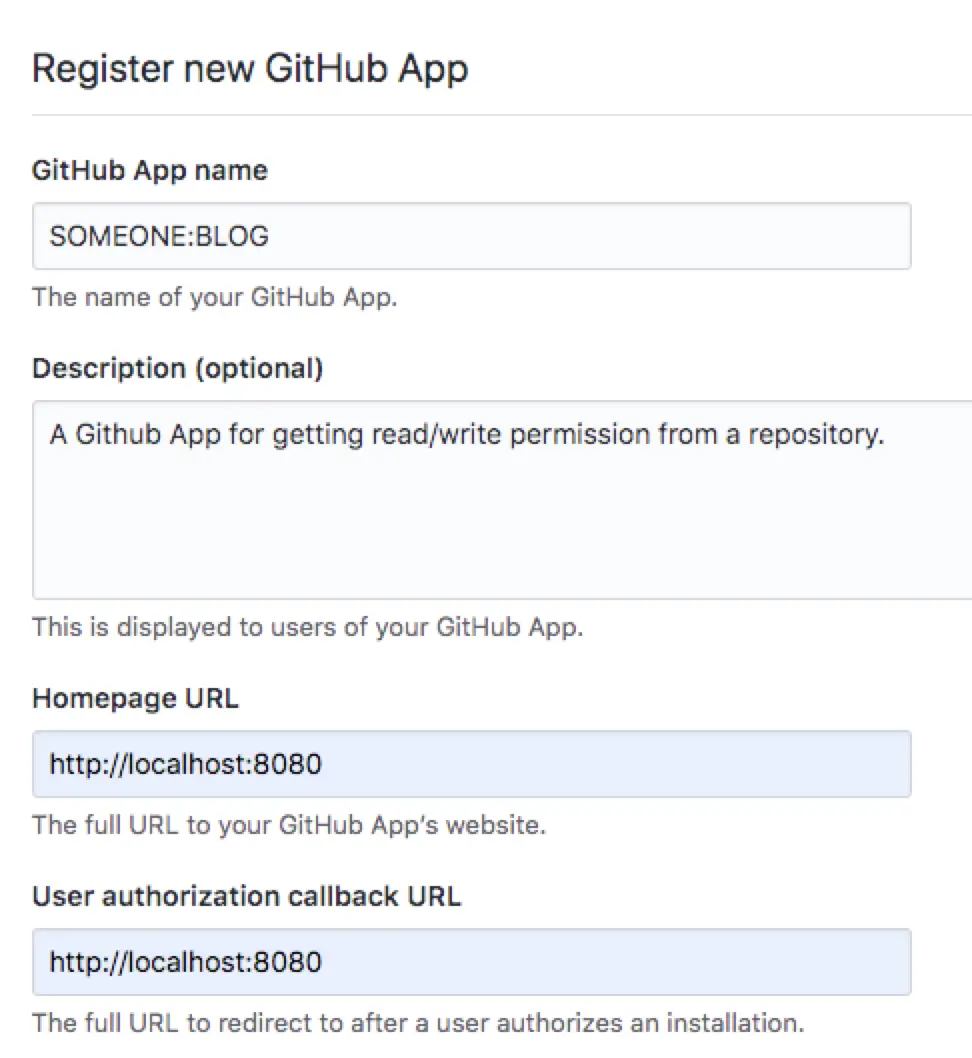Click the hint "This is displayed to users"
This screenshot has height=1058, width=972.
point(307,628)
